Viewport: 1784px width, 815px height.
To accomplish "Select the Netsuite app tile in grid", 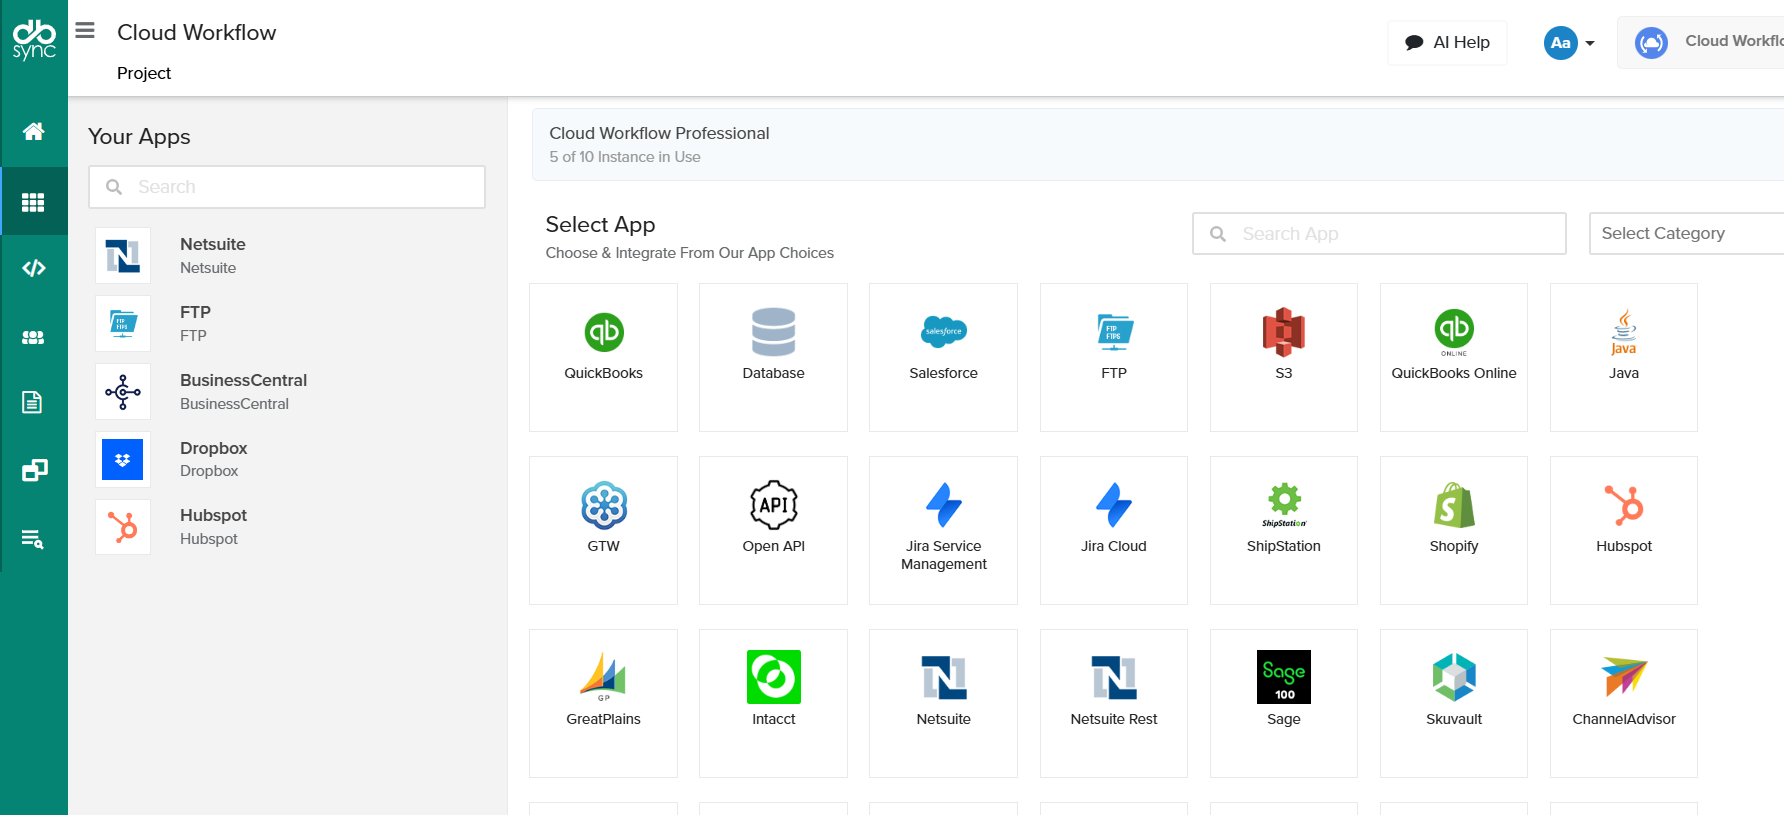I will tap(943, 703).
